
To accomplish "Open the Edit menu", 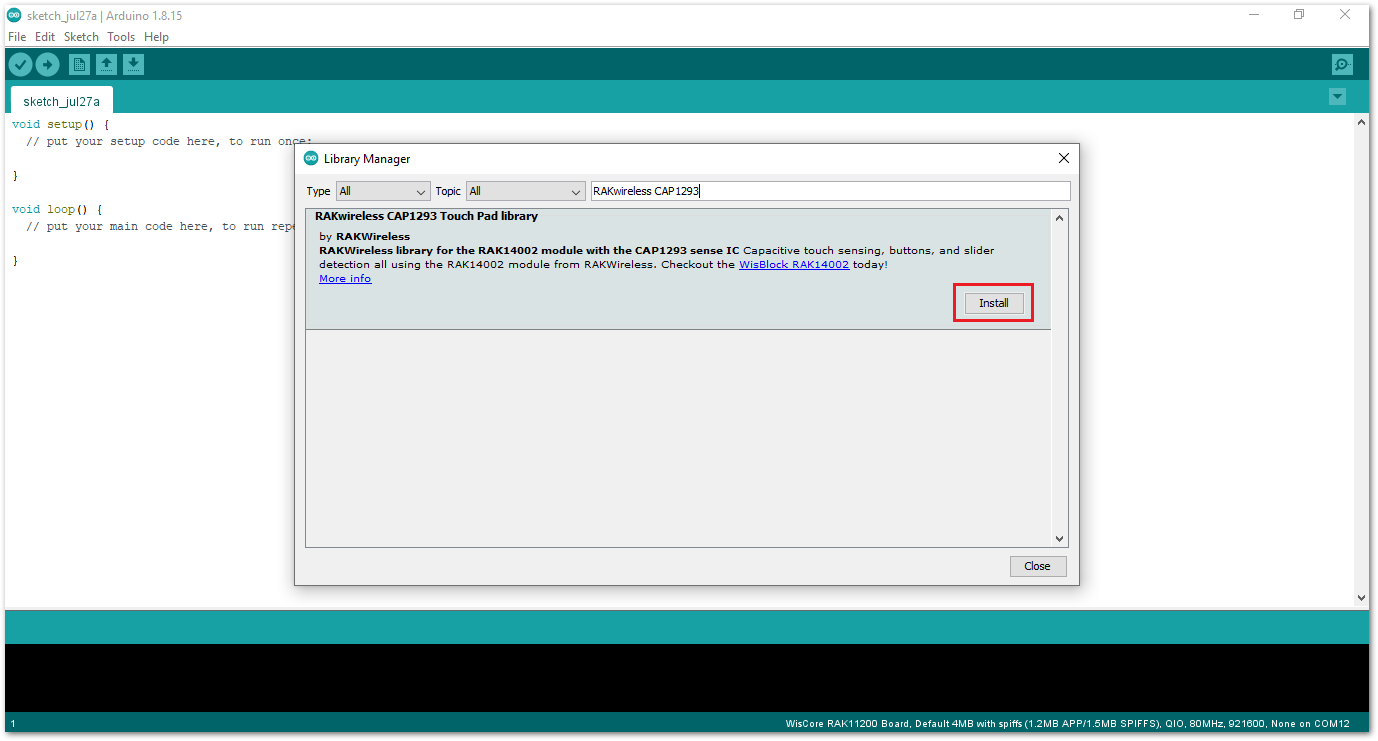I will 45,37.
